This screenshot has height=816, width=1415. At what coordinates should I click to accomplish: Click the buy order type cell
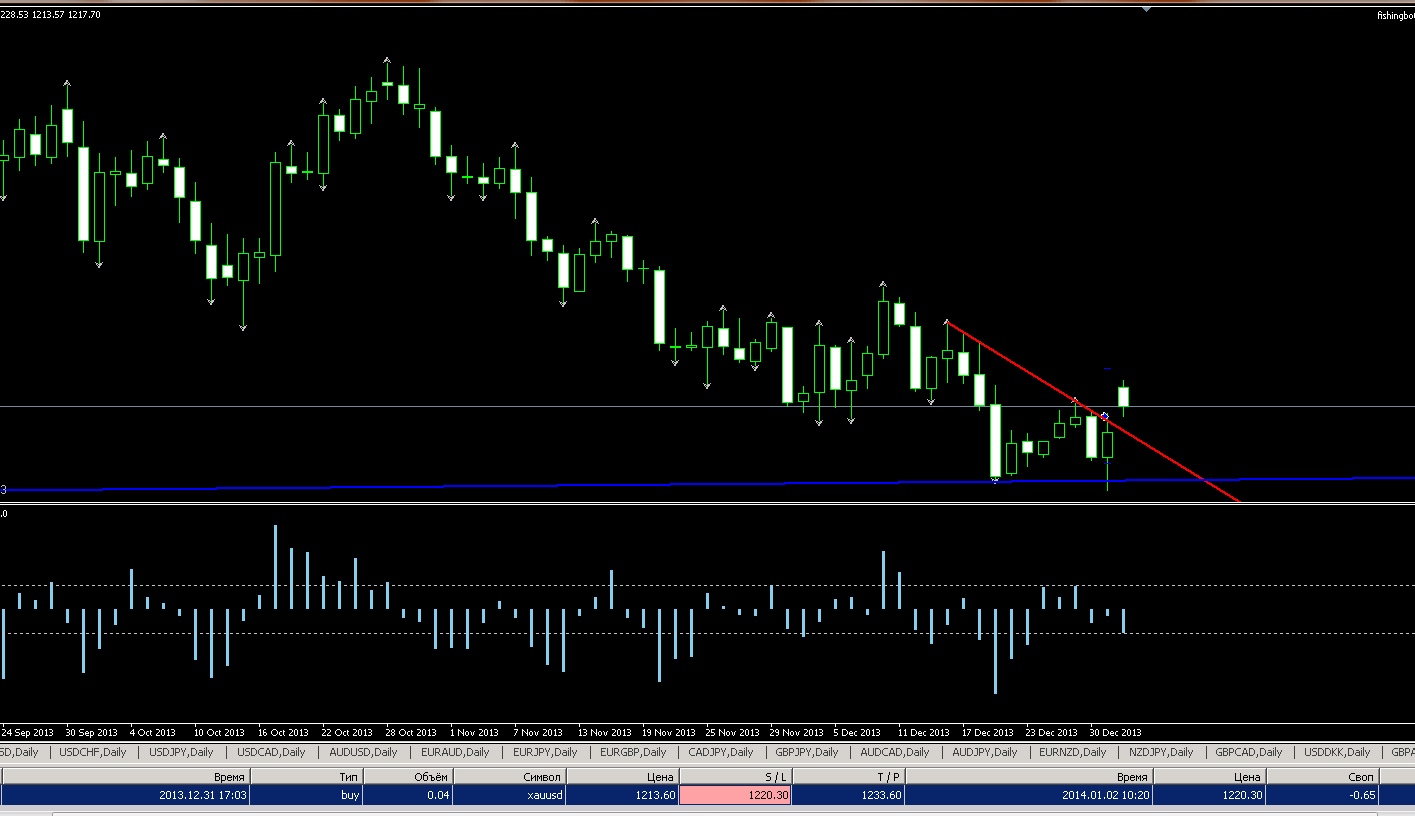click(x=306, y=796)
